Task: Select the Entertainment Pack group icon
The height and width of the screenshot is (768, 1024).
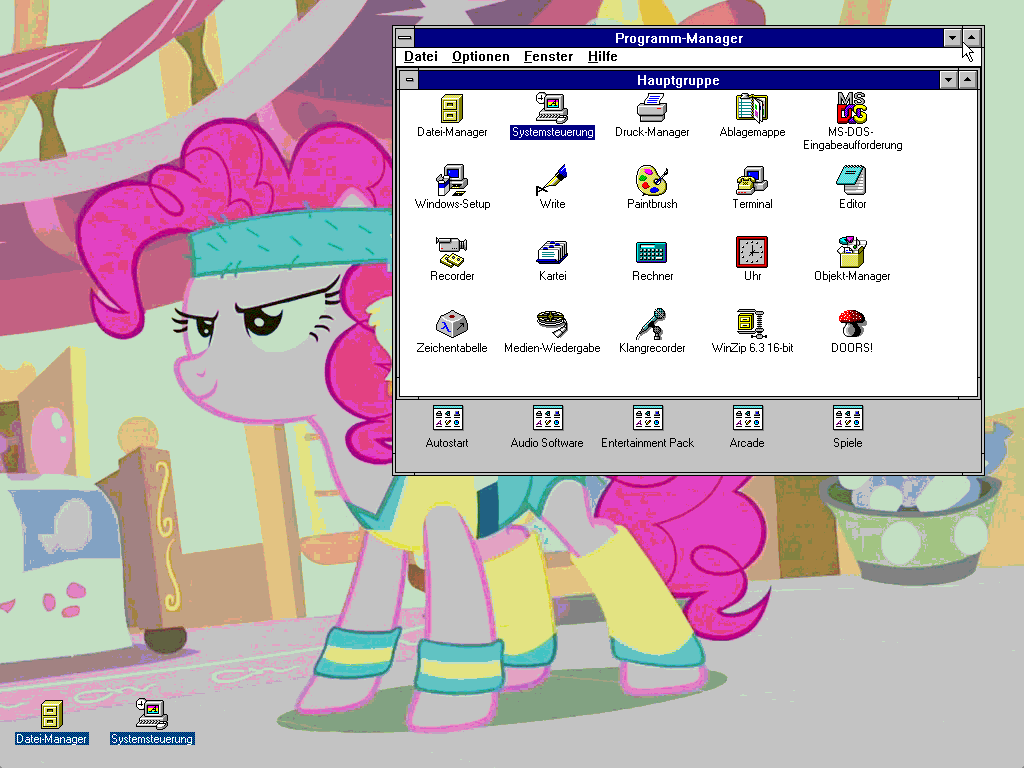Action: [647, 418]
